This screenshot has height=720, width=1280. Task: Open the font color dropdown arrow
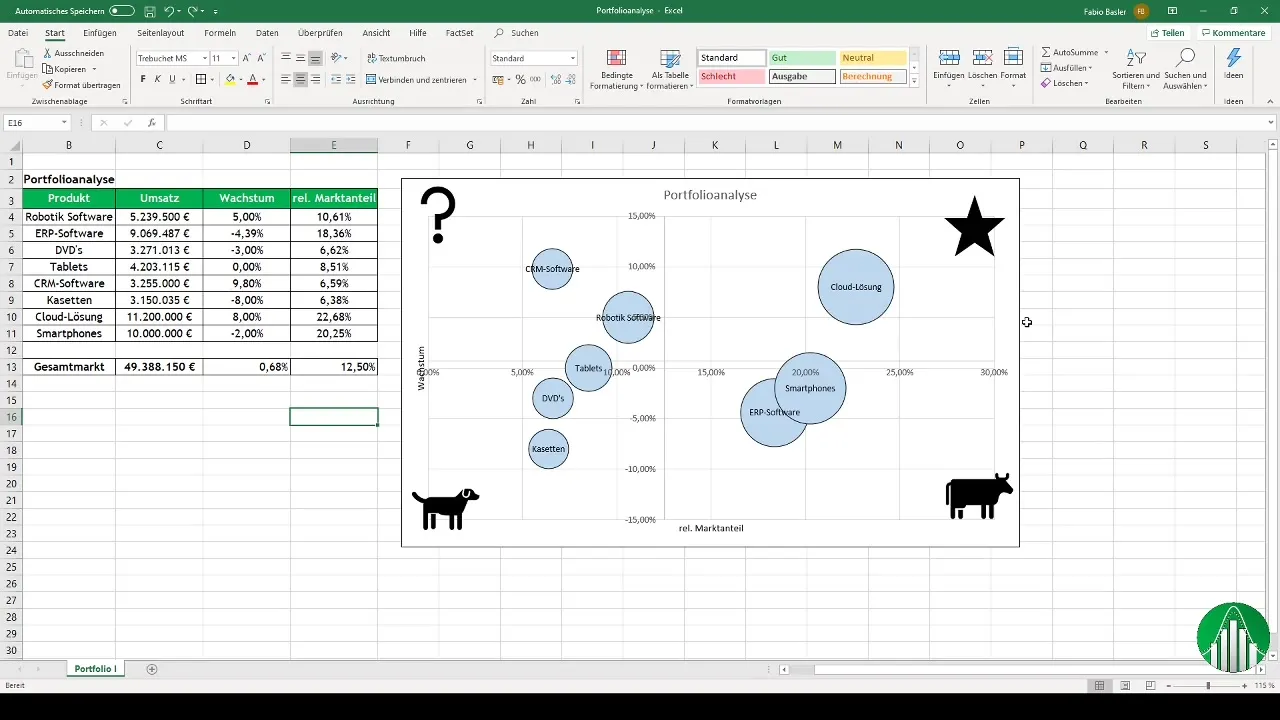pos(264,80)
